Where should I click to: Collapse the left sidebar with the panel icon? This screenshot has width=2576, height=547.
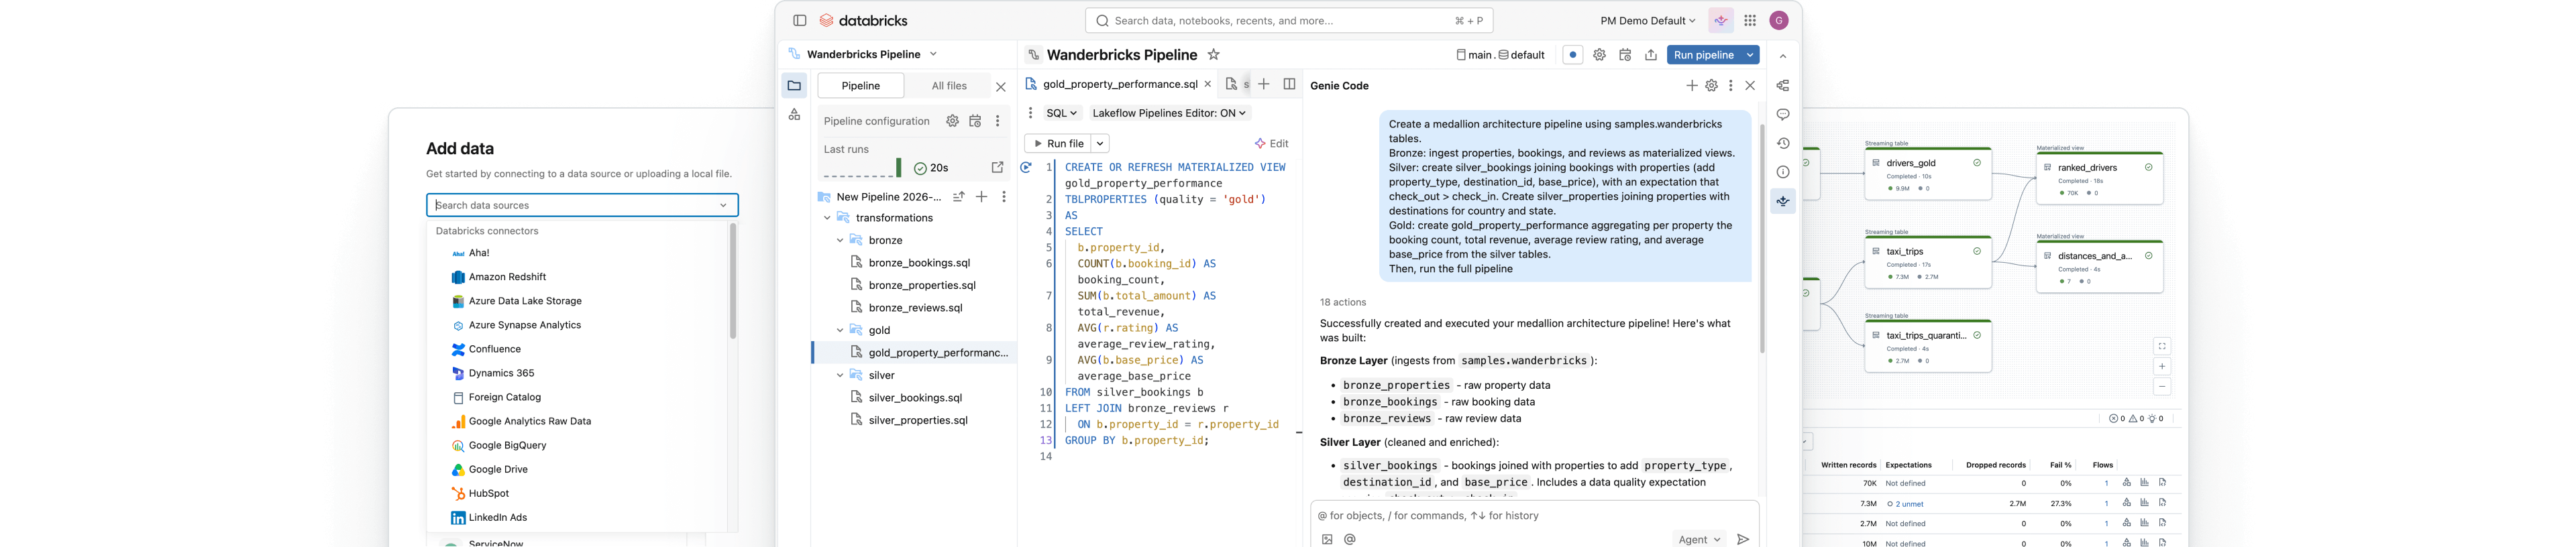(799, 20)
